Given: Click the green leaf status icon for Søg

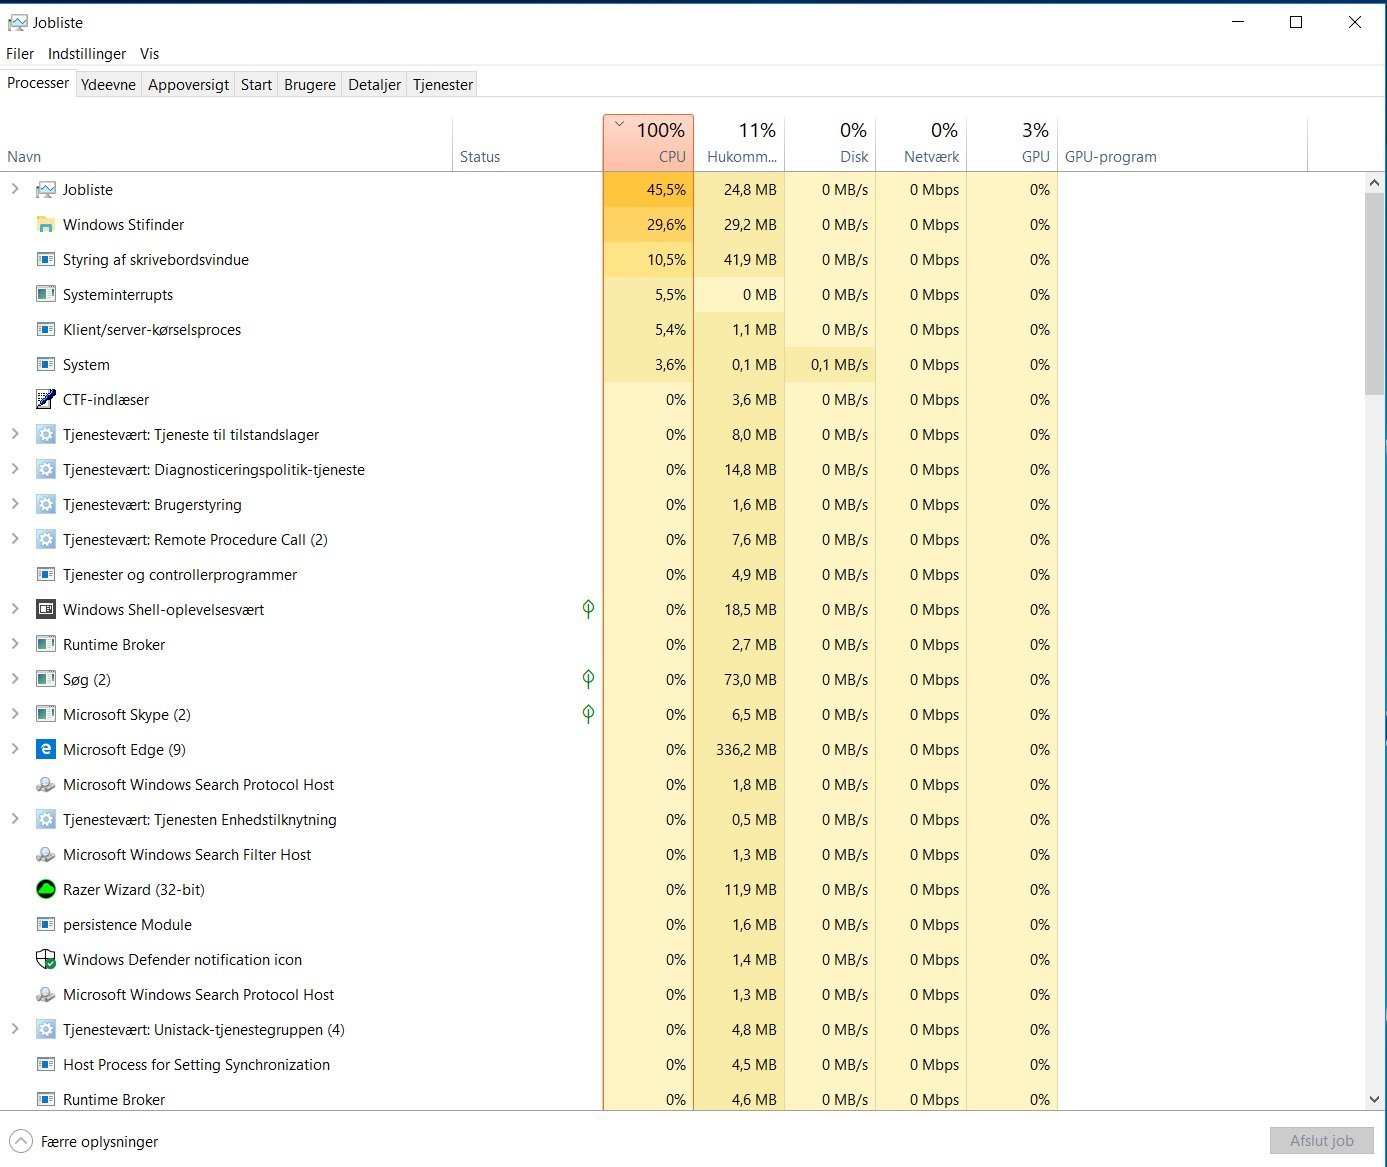Looking at the screenshot, I should (x=588, y=680).
